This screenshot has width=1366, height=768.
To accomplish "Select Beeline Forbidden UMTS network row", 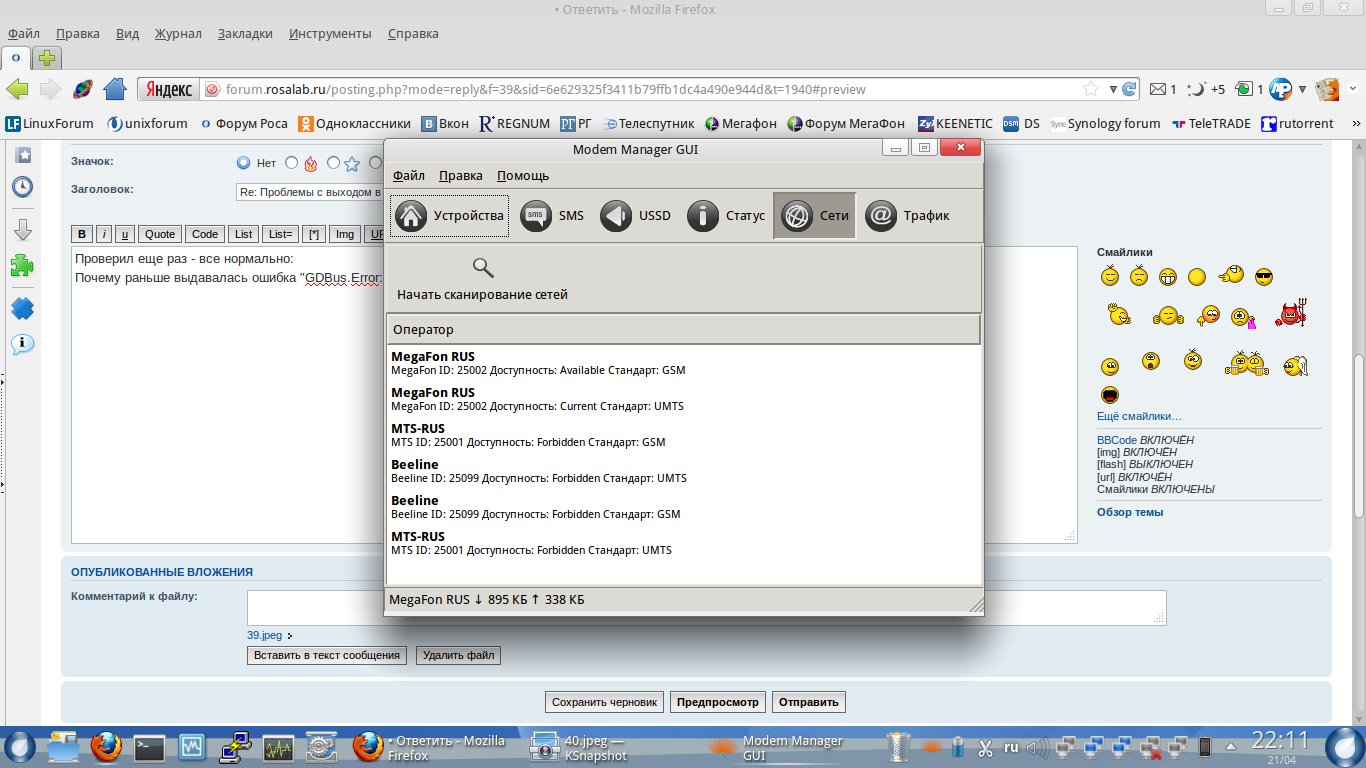I will 683,471.
